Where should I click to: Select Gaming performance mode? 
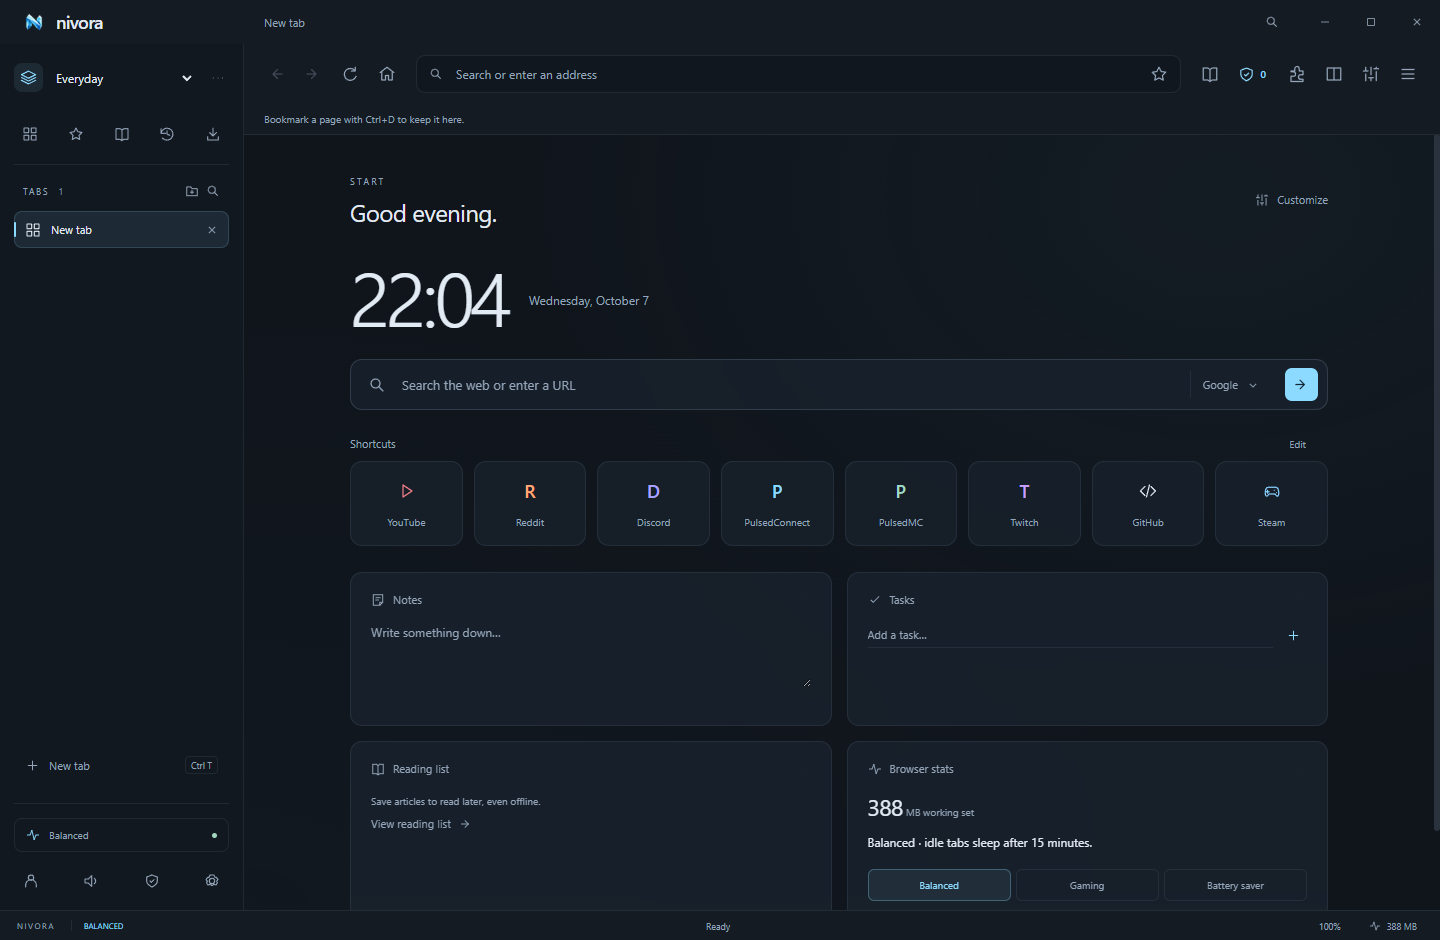click(1087, 885)
